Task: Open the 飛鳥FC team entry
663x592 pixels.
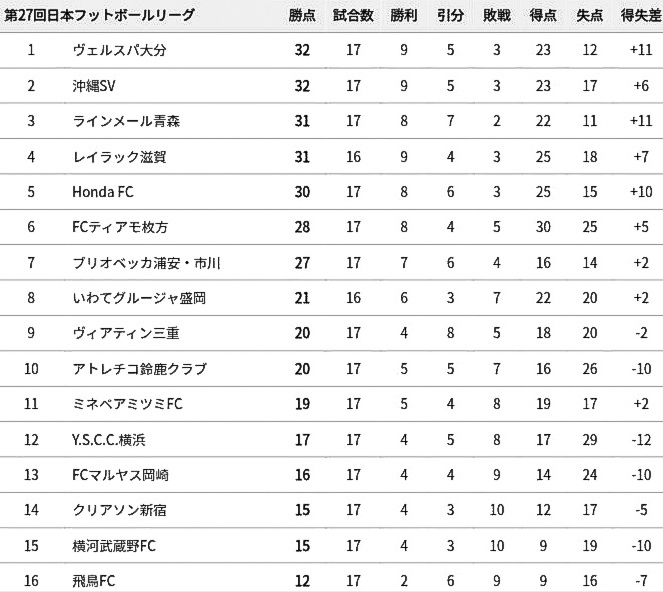Action: point(93,581)
